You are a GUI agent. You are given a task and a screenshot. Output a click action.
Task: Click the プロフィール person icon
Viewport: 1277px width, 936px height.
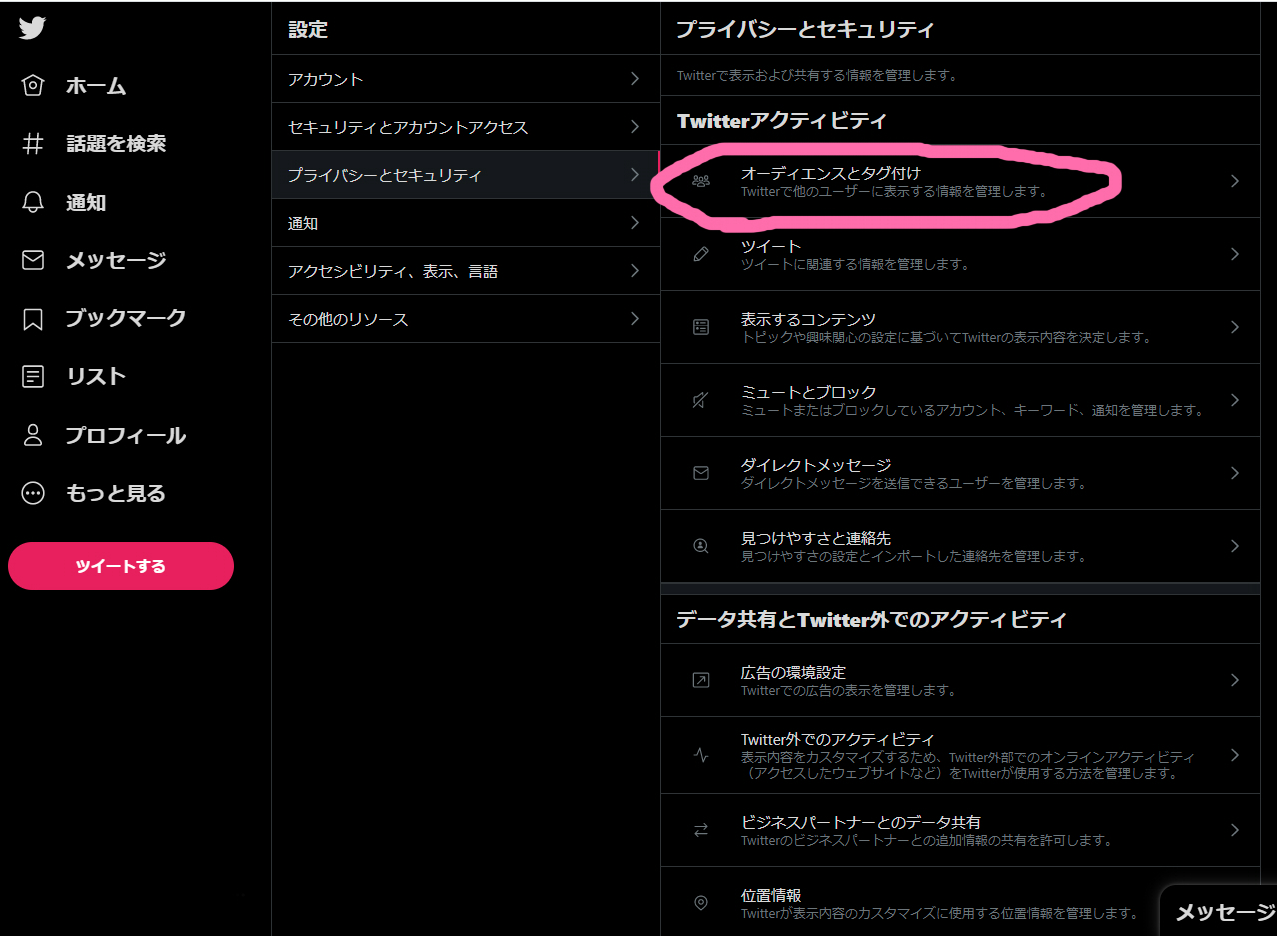click(33, 435)
